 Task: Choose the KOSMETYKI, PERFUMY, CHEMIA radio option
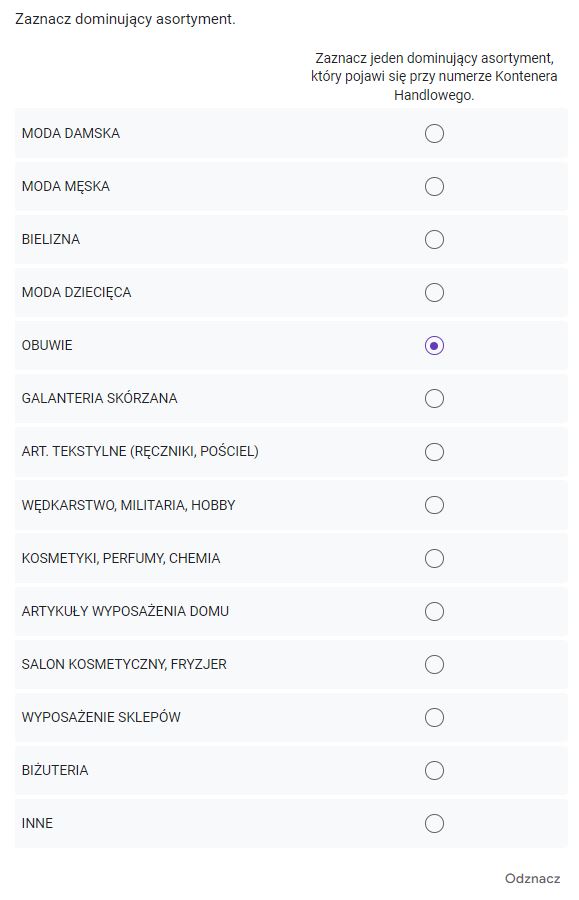434,558
